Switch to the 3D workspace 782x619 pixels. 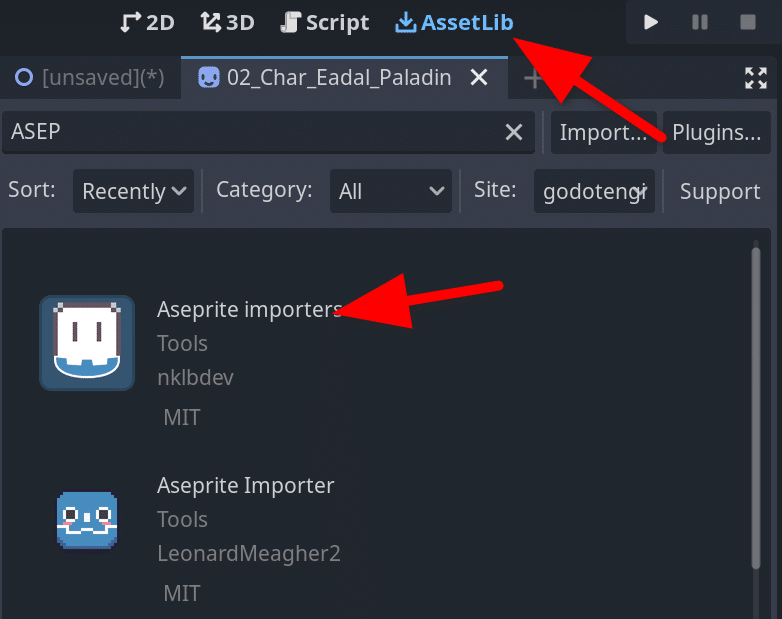click(227, 22)
